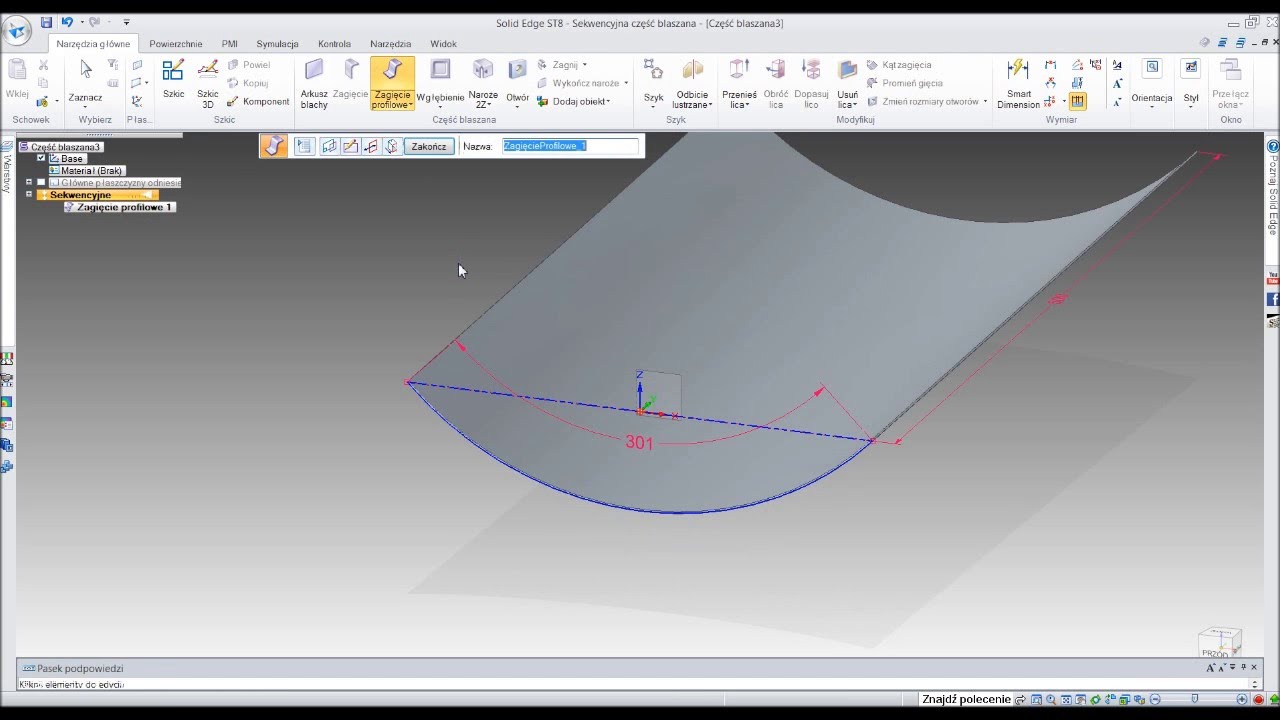1280x720 pixels.
Task: Select the Wgłębienie dimple tool
Action: click(440, 81)
